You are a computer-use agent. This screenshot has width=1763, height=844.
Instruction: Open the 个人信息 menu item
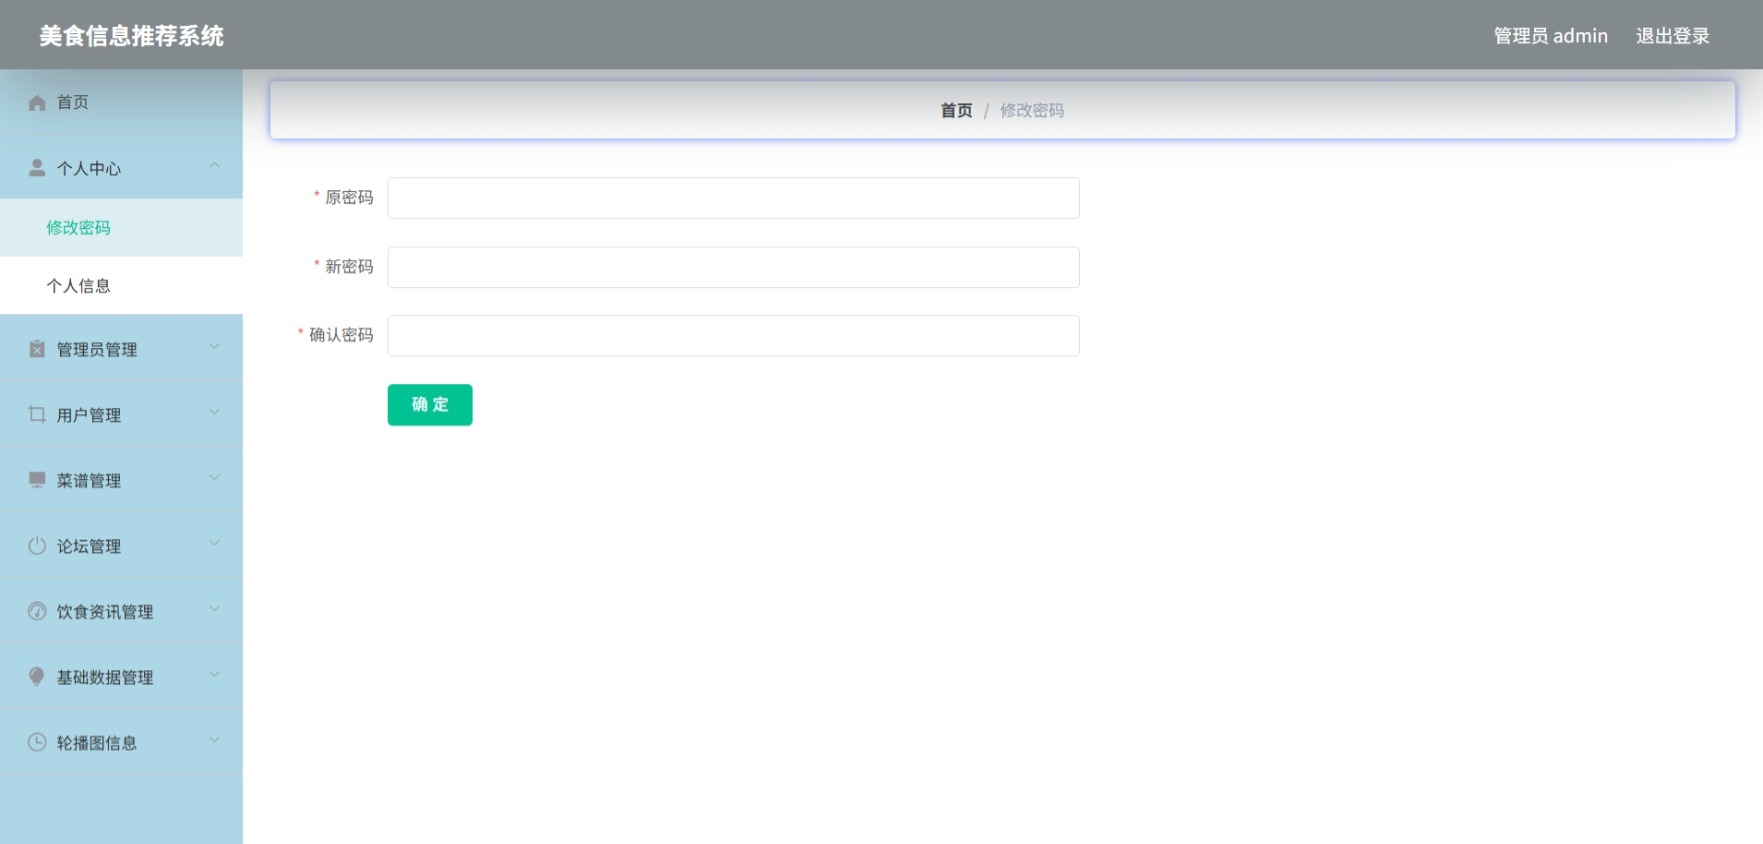point(121,286)
